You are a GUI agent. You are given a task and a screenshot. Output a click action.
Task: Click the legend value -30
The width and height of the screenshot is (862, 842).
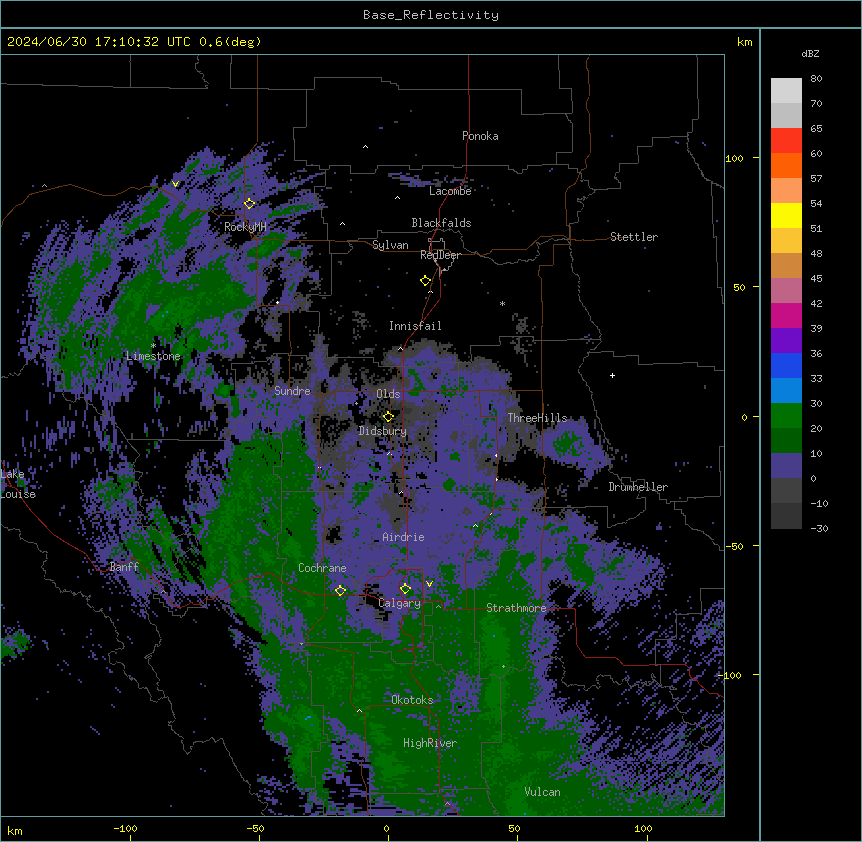[x=819, y=528]
